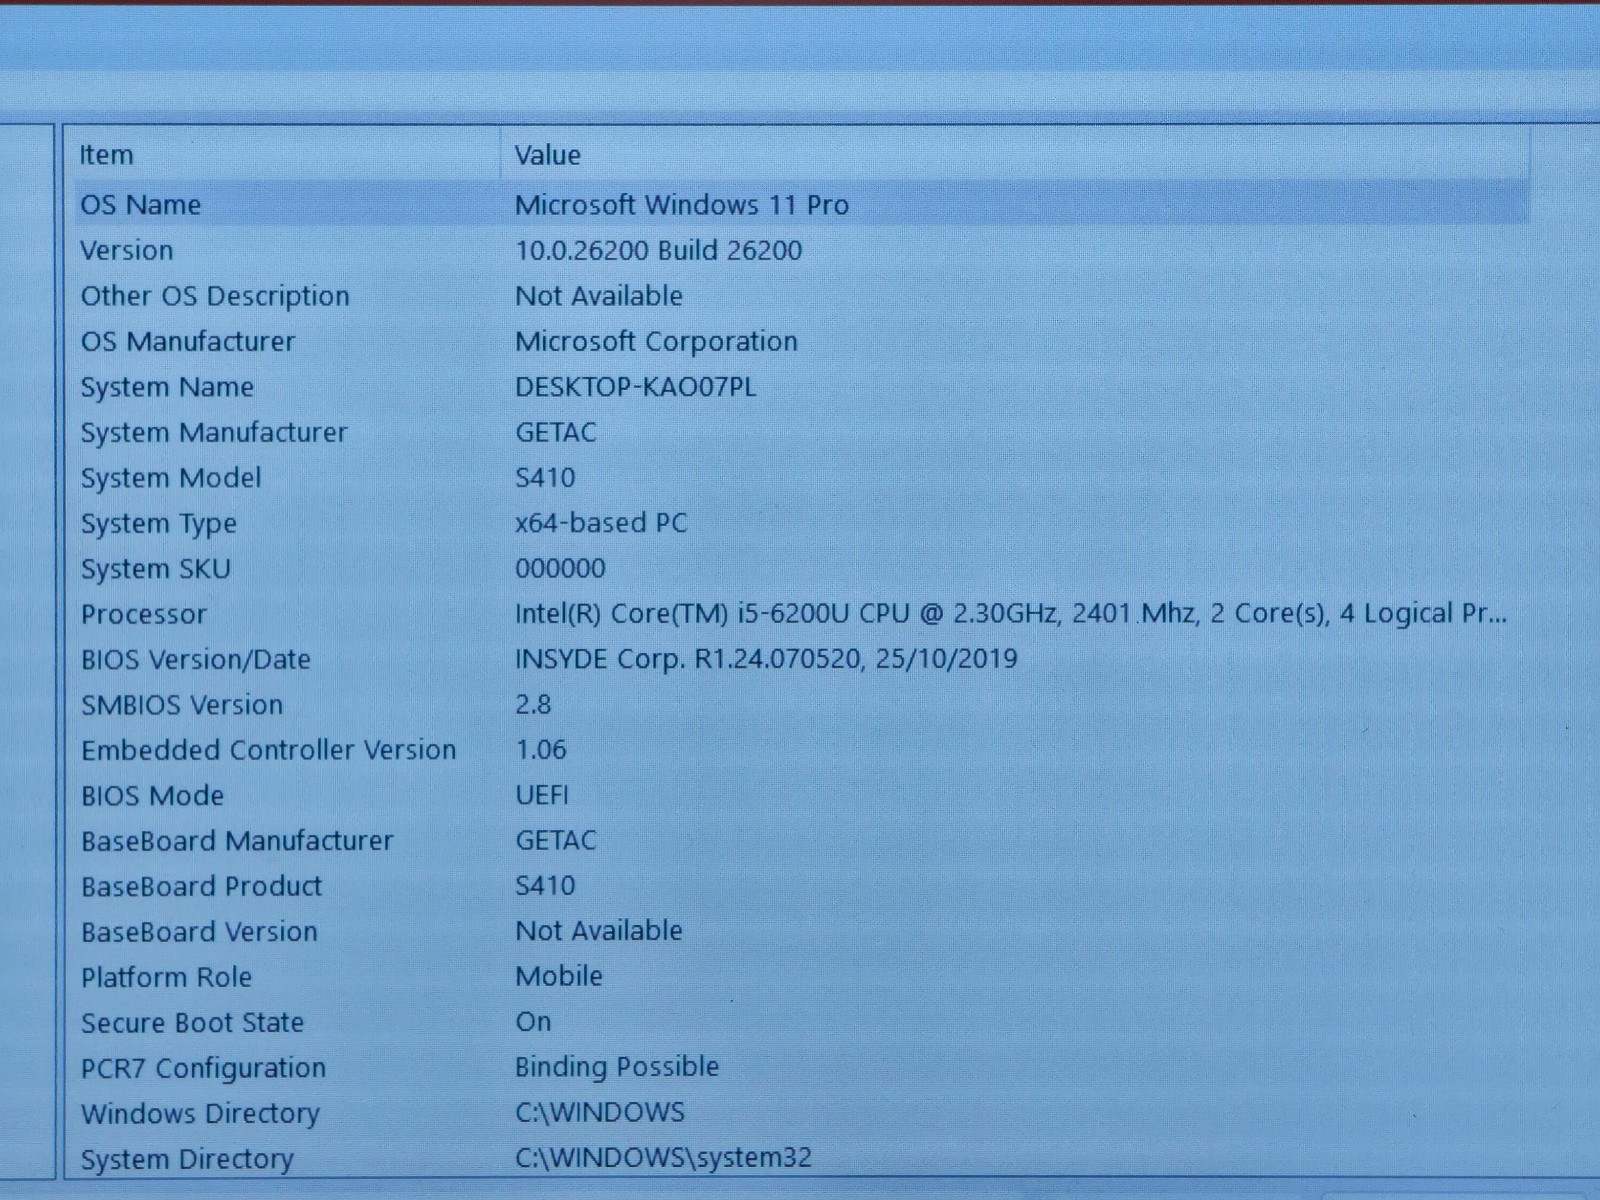The height and width of the screenshot is (1200, 1600).
Task: Select the System Manufacturer row label
Action: click(x=214, y=433)
